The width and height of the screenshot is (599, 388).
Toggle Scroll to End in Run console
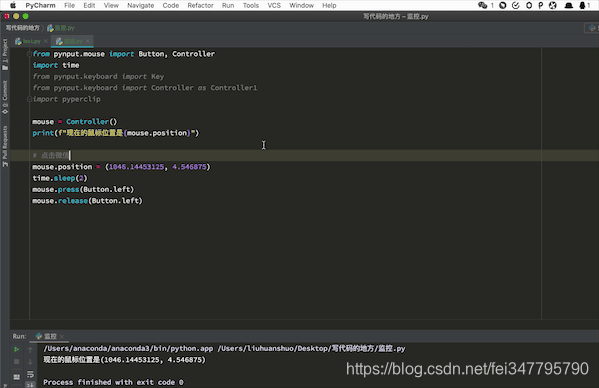30,385
